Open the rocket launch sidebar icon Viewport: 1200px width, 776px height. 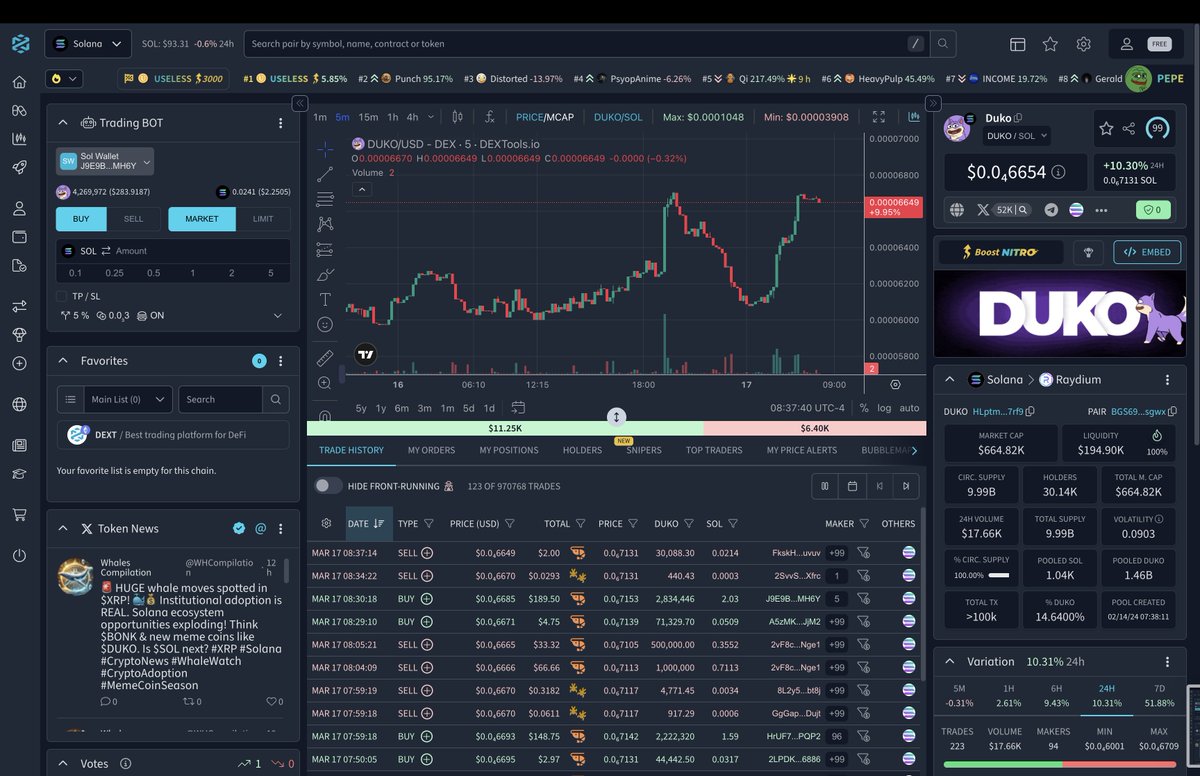point(19,167)
